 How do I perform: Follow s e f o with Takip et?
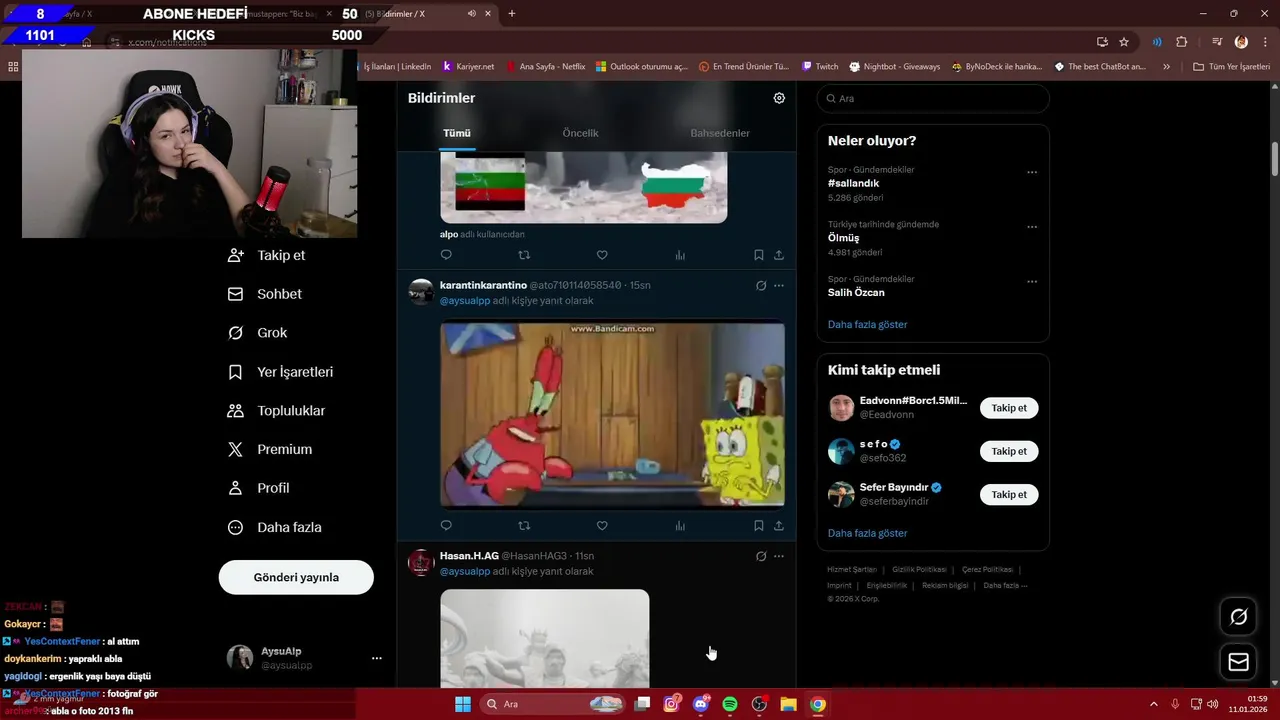pos(1009,451)
